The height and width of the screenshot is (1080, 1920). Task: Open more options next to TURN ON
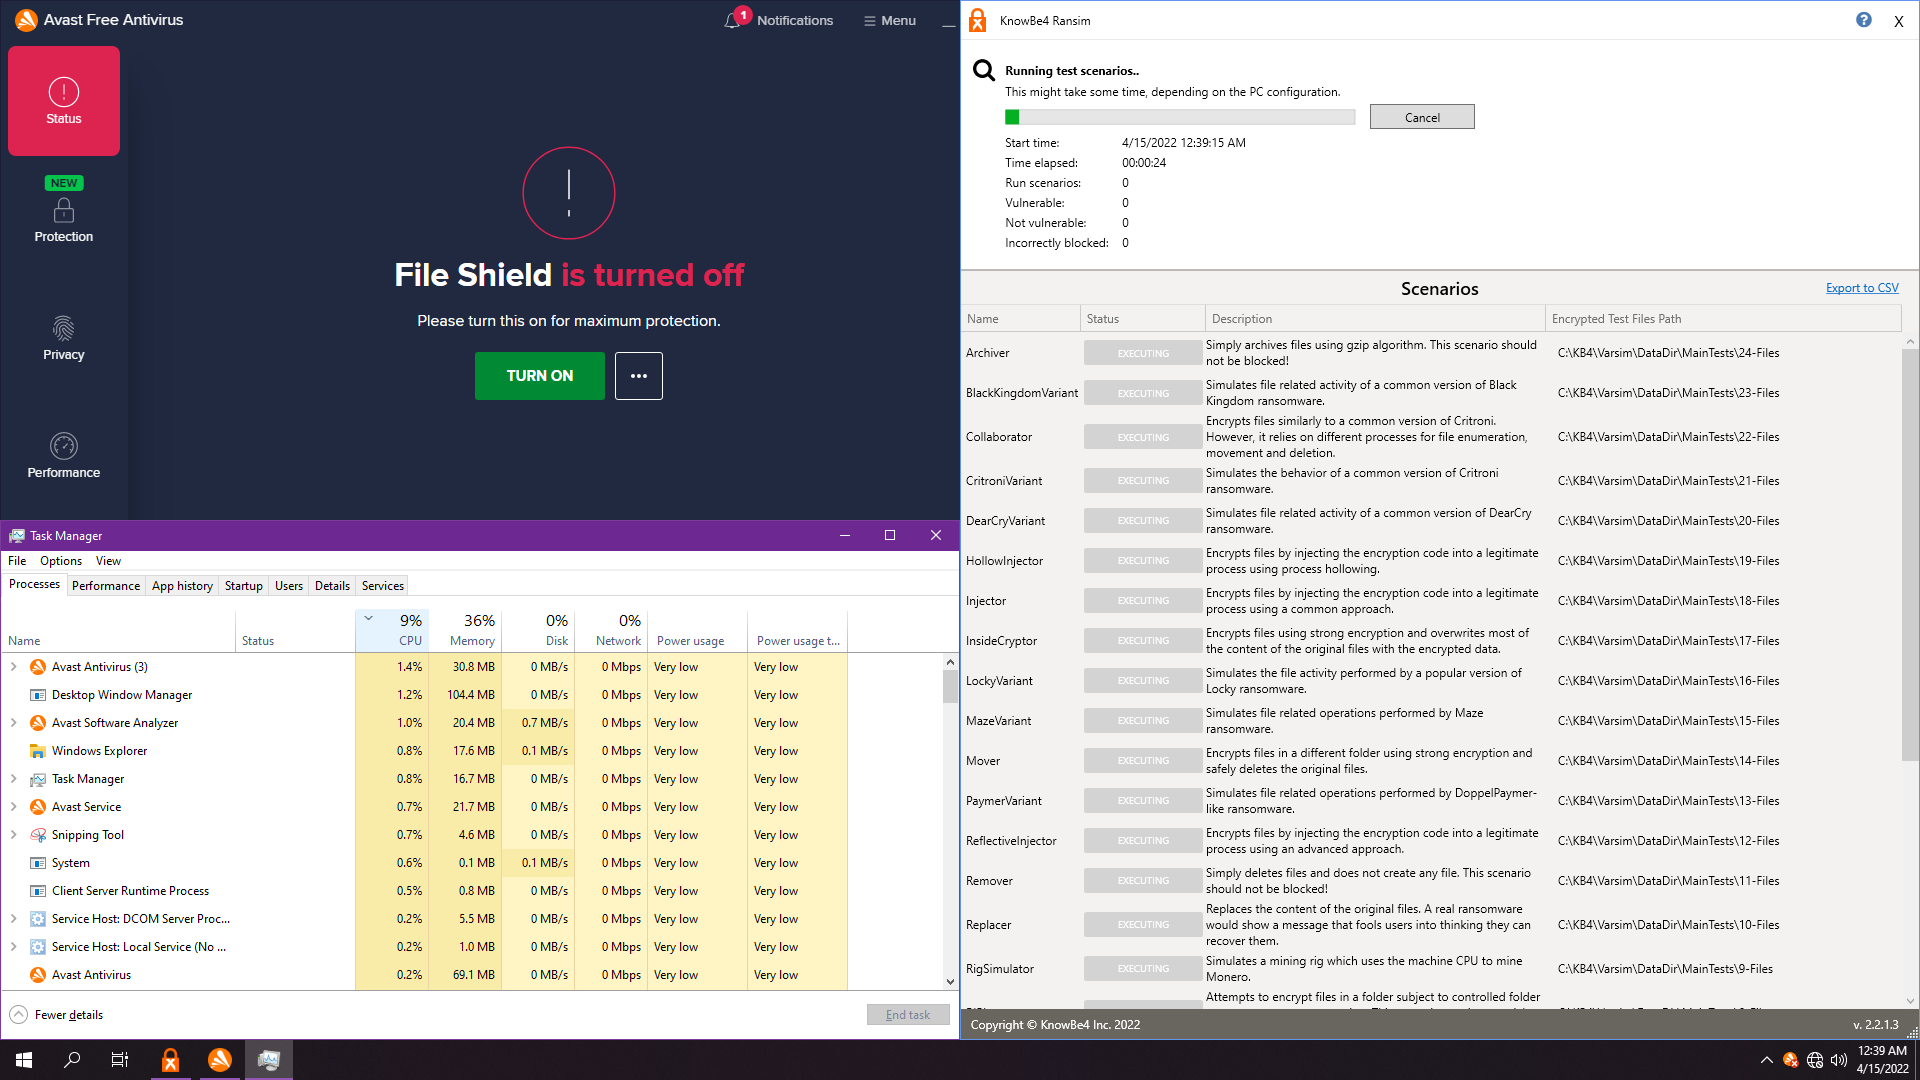pyautogui.click(x=639, y=376)
